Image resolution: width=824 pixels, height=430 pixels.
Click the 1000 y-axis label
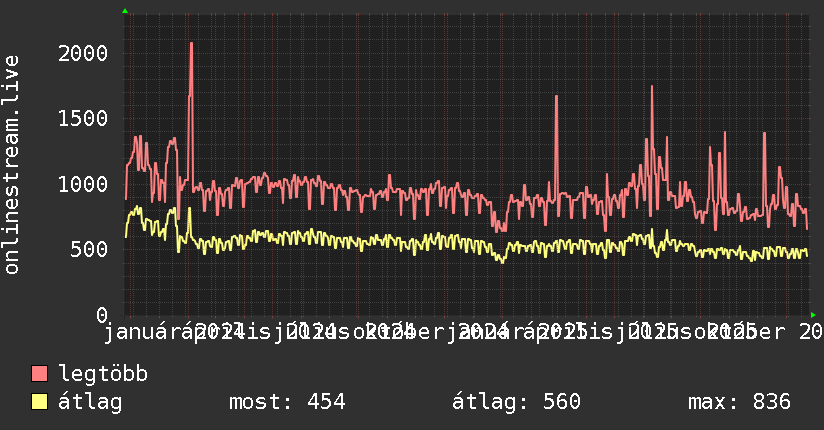pos(83,185)
